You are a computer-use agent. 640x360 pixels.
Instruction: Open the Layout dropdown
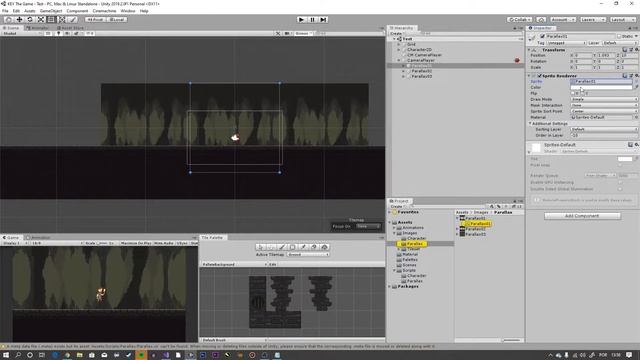coord(622,19)
